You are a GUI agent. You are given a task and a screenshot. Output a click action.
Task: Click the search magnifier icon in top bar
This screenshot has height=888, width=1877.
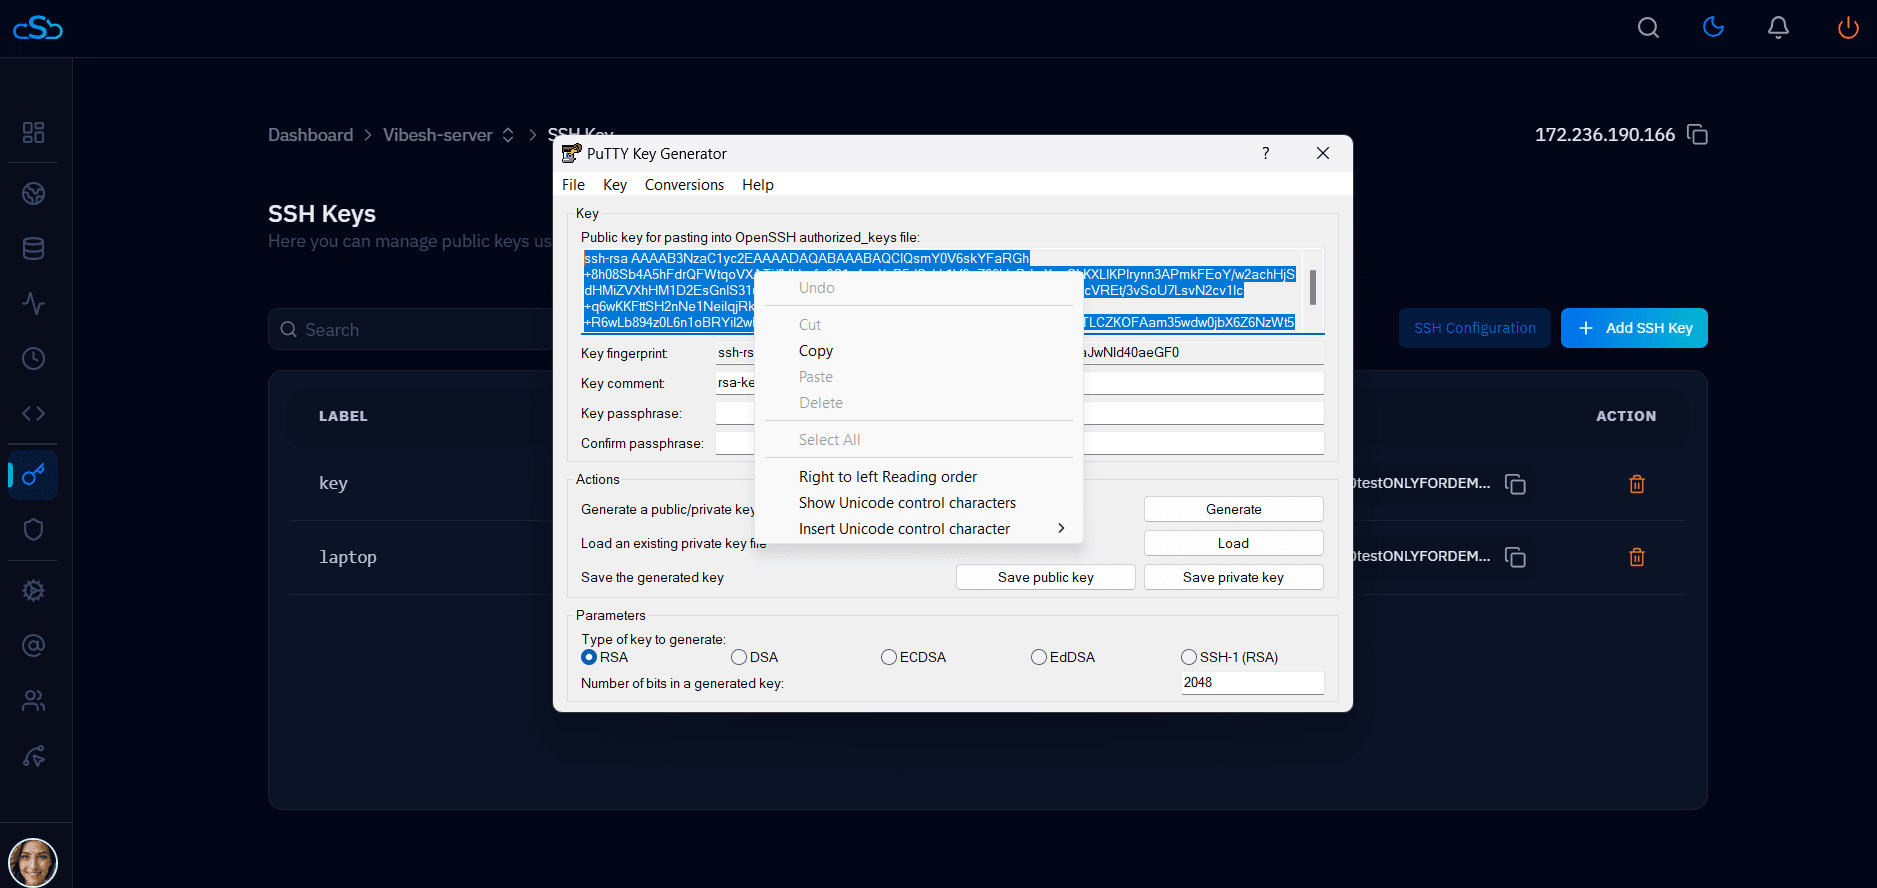coord(1648,28)
